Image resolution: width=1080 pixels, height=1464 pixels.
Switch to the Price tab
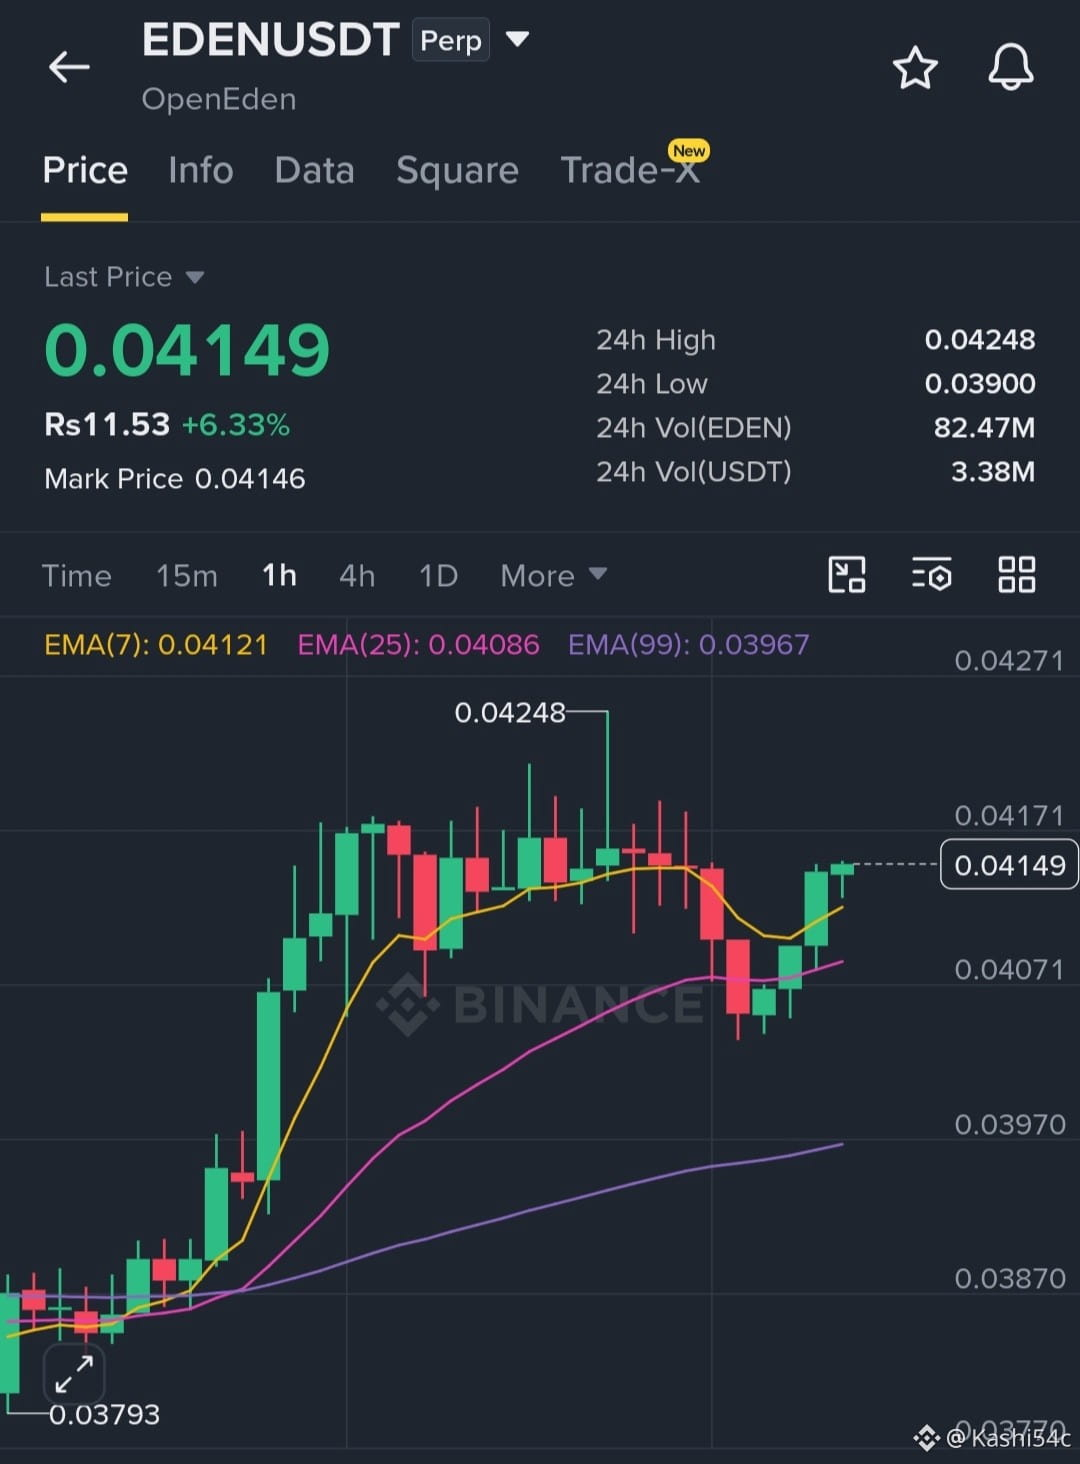coord(85,170)
